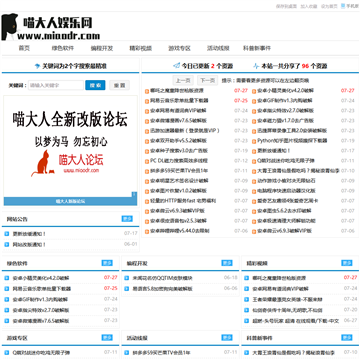Viewport: 360px width, 360px height.
Task: Click blue icon beside 安卓指尖特效v2.7.0 in 绿色软件
Action: tap(7, 310)
